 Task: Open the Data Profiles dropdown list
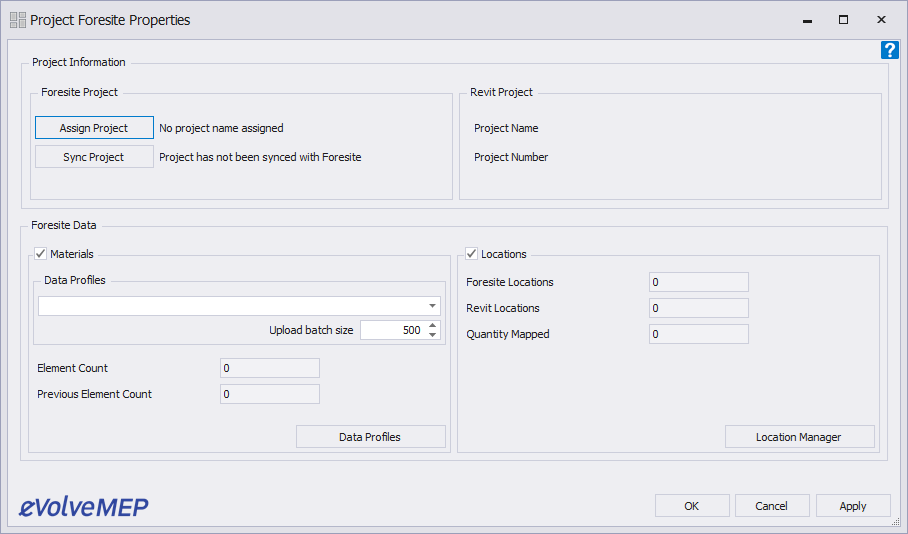tap(432, 306)
